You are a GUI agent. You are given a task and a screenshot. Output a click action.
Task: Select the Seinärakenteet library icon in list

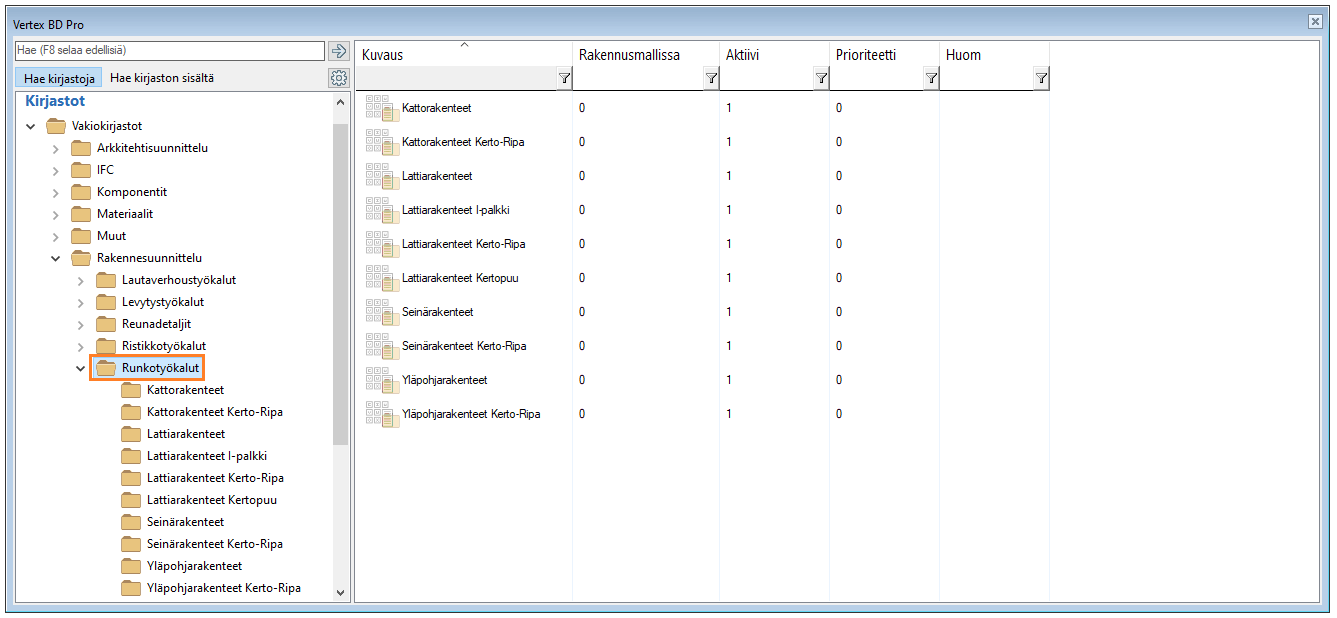pyautogui.click(x=380, y=312)
